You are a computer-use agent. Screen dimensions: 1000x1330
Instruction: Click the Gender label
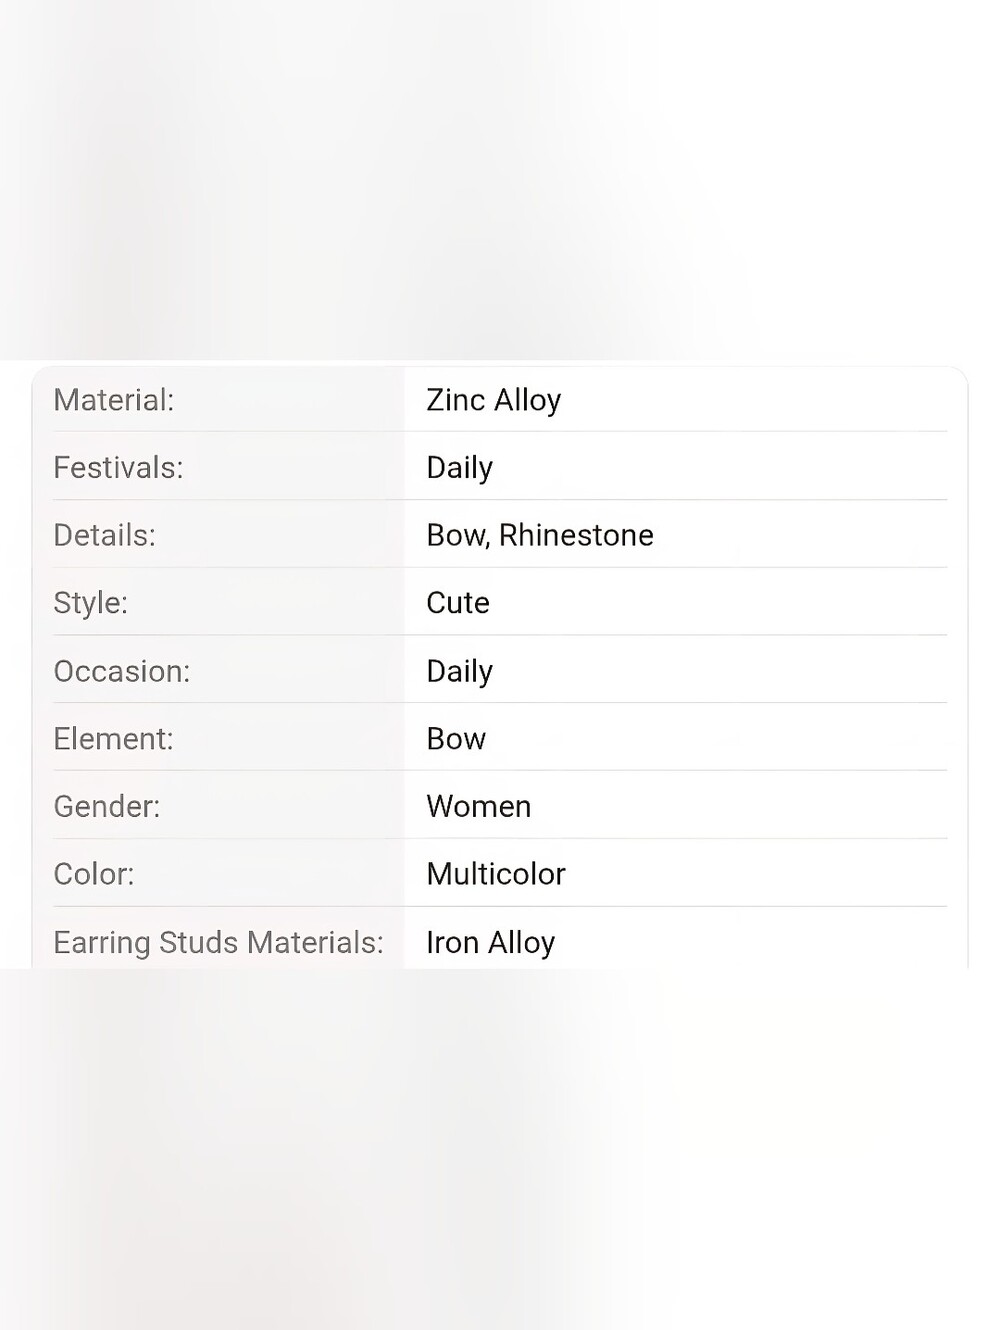point(107,806)
